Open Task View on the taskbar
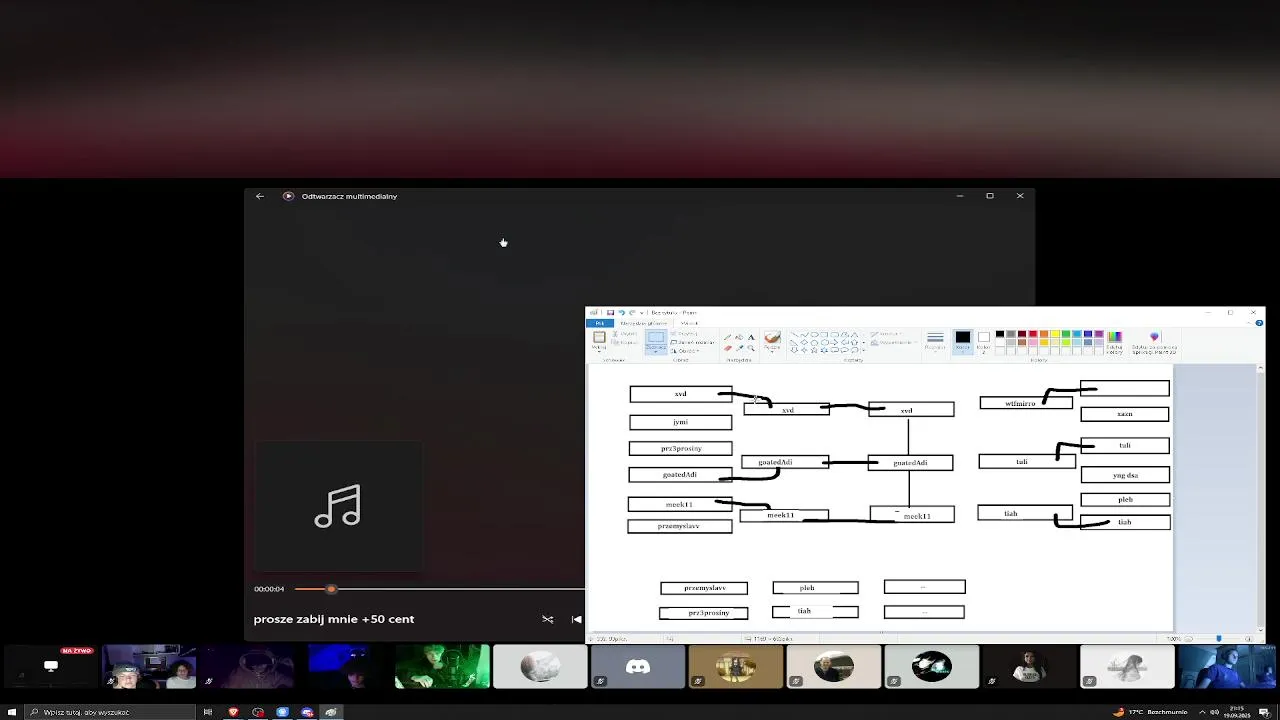1280x720 pixels. pyautogui.click(x=208, y=712)
